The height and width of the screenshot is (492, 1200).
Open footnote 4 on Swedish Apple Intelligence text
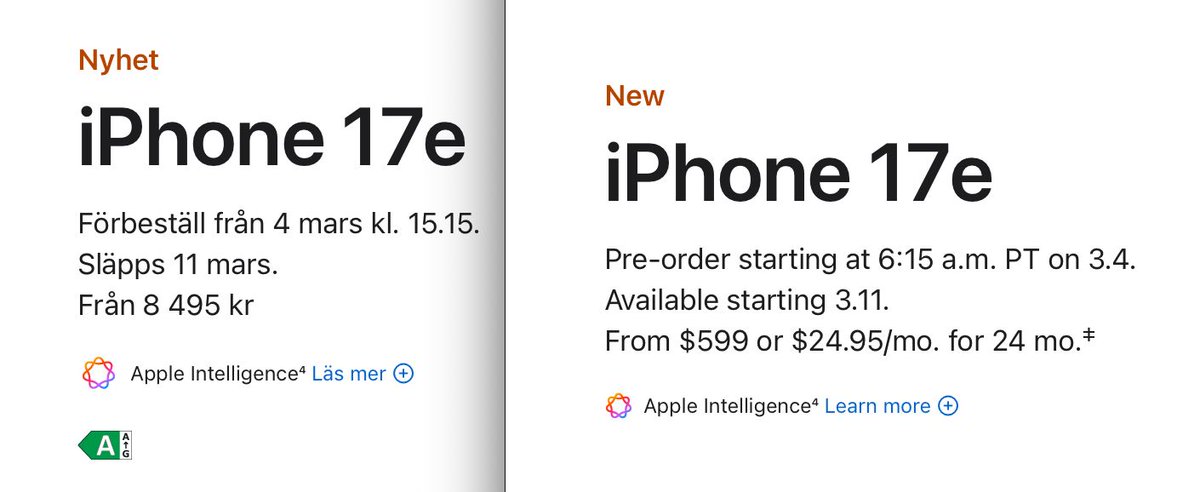point(303,369)
